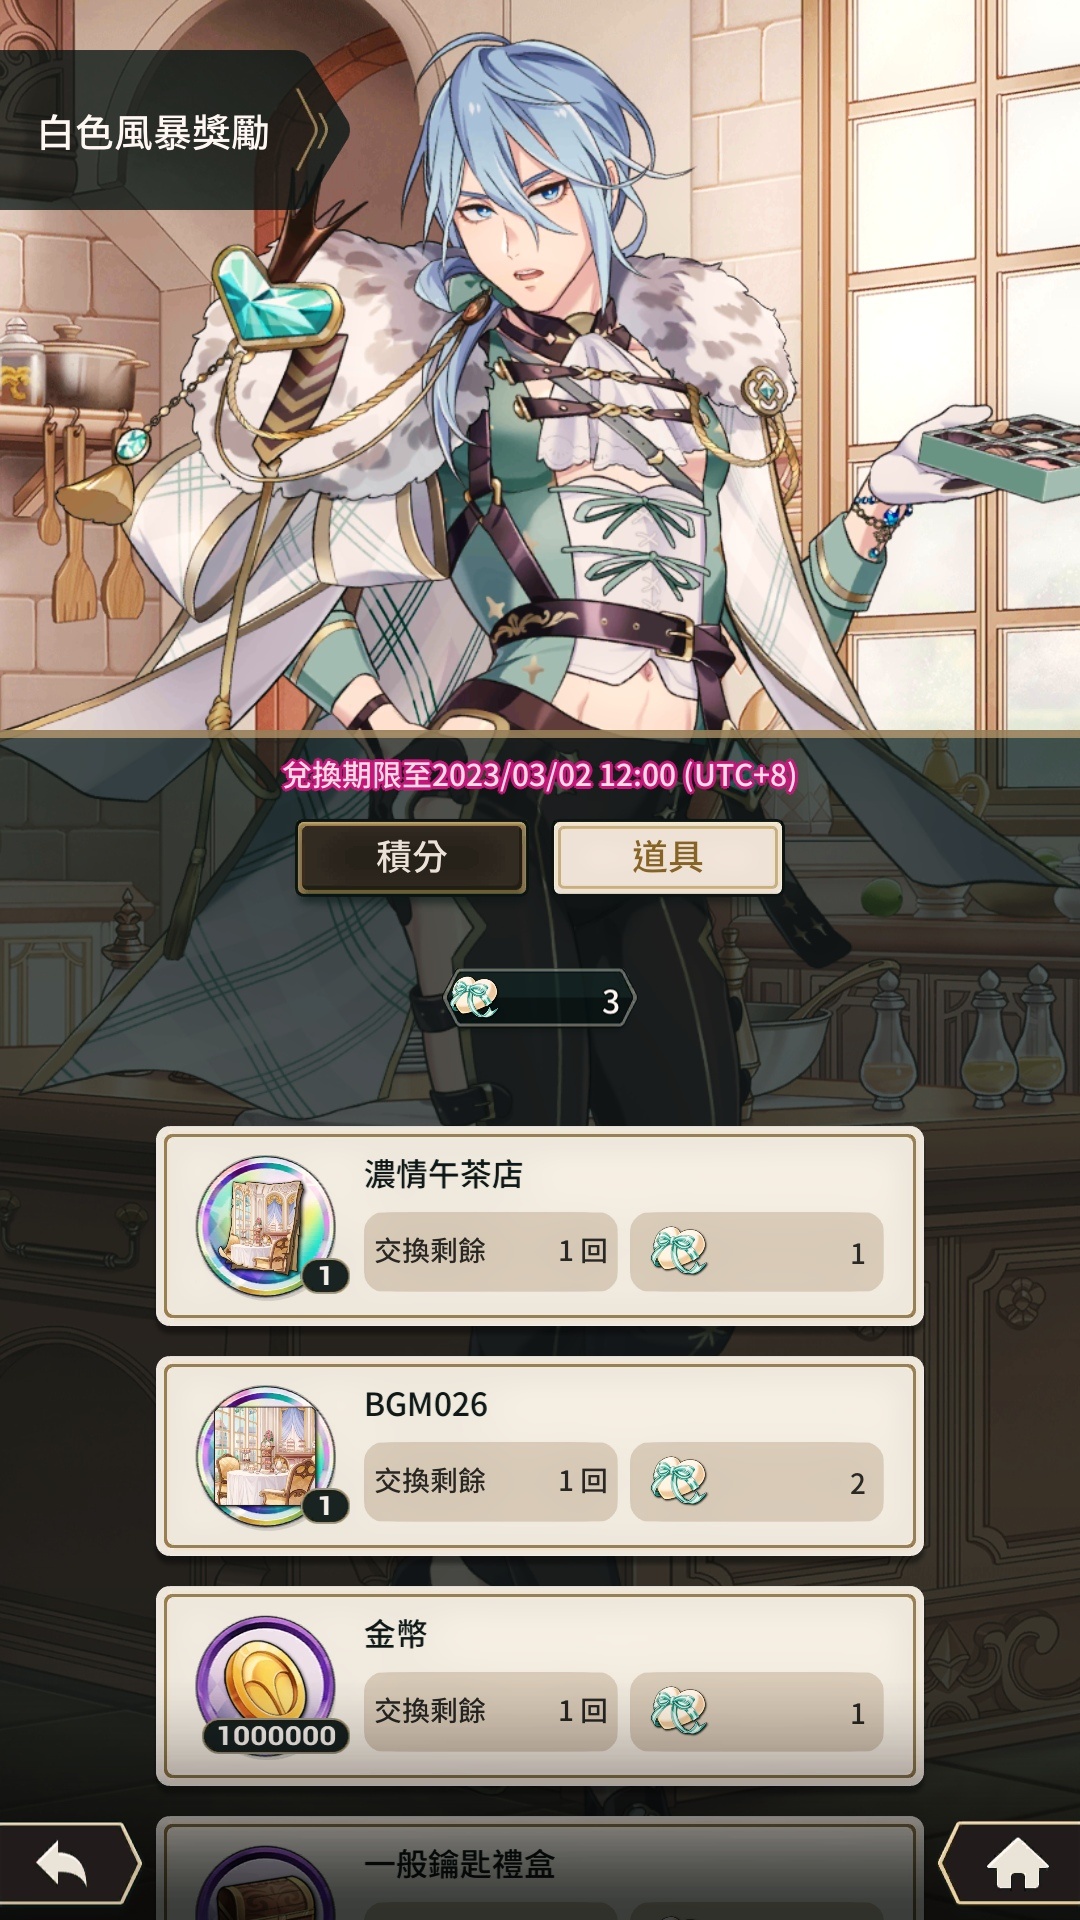The width and height of the screenshot is (1080, 1920).
Task: Tap the ribbon cookie currency counter
Action: (540, 998)
